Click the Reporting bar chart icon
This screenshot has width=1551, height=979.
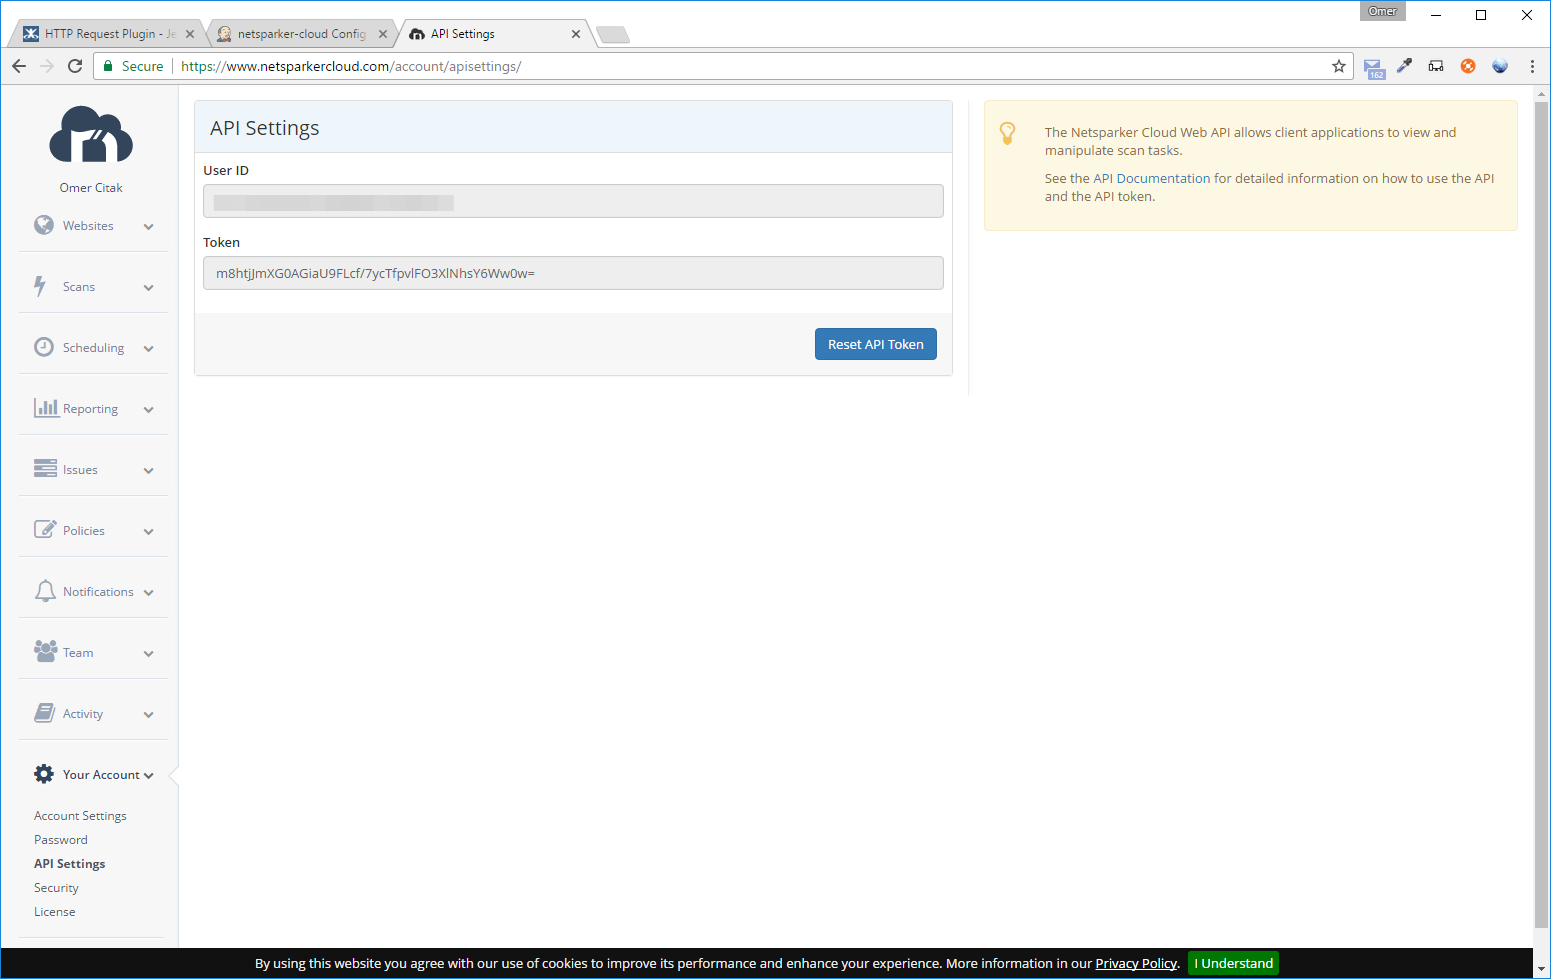pyautogui.click(x=44, y=407)
